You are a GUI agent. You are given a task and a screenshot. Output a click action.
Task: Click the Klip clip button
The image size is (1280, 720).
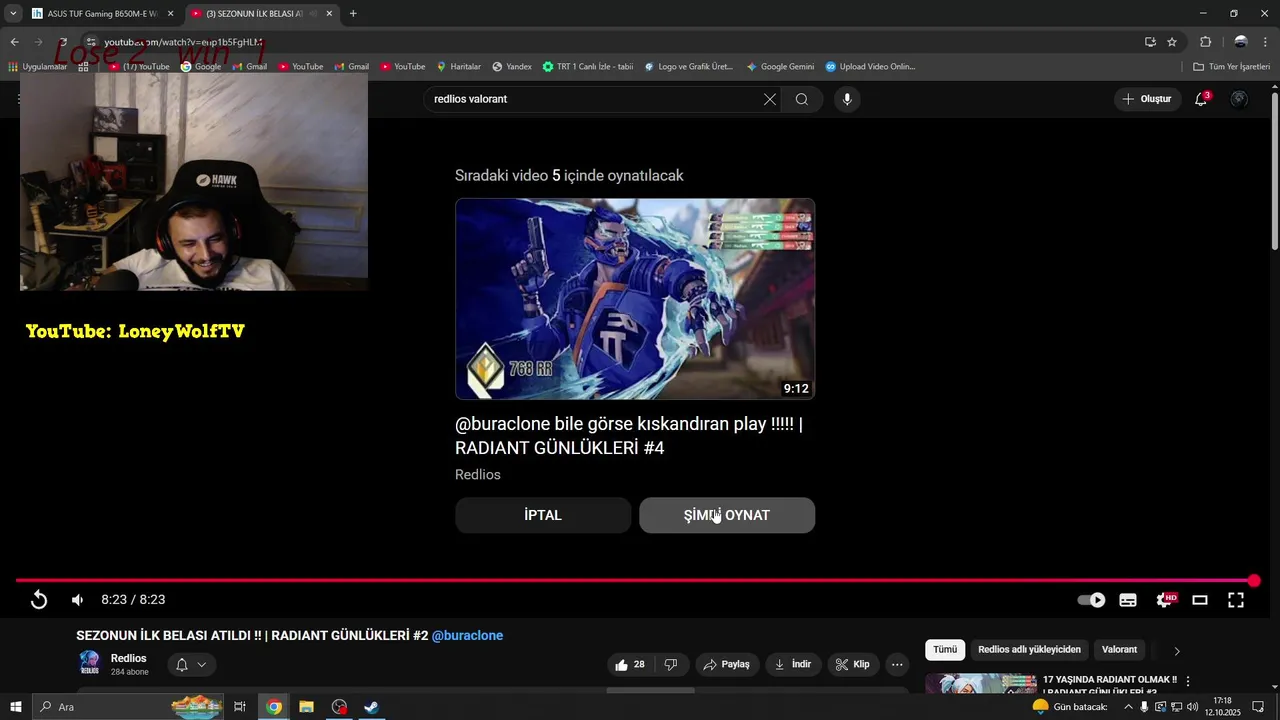coord(853,664)
